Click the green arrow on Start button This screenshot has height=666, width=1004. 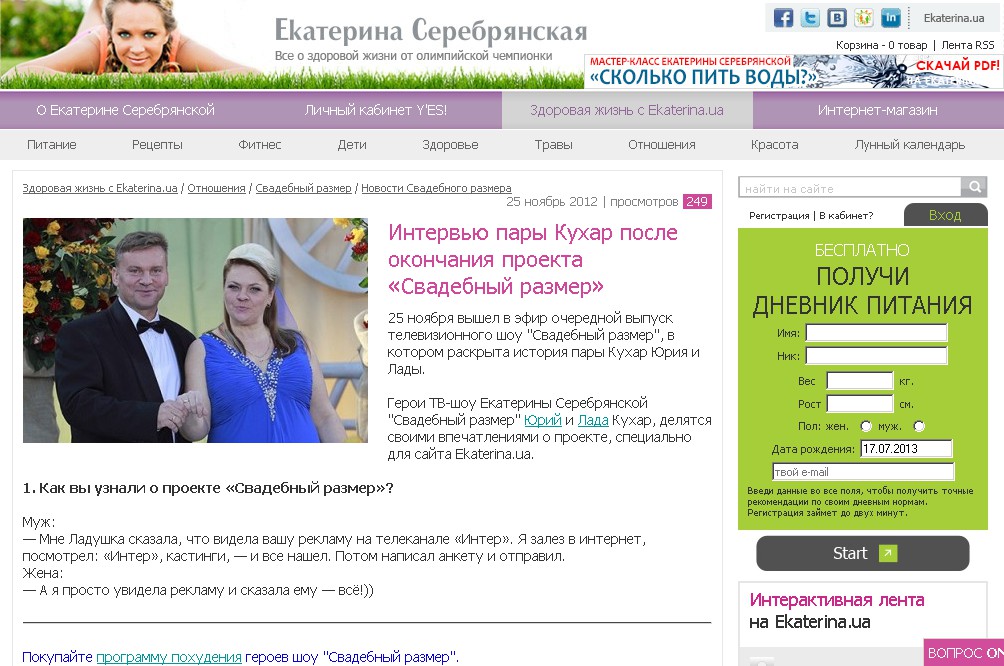tap(887, 553)
